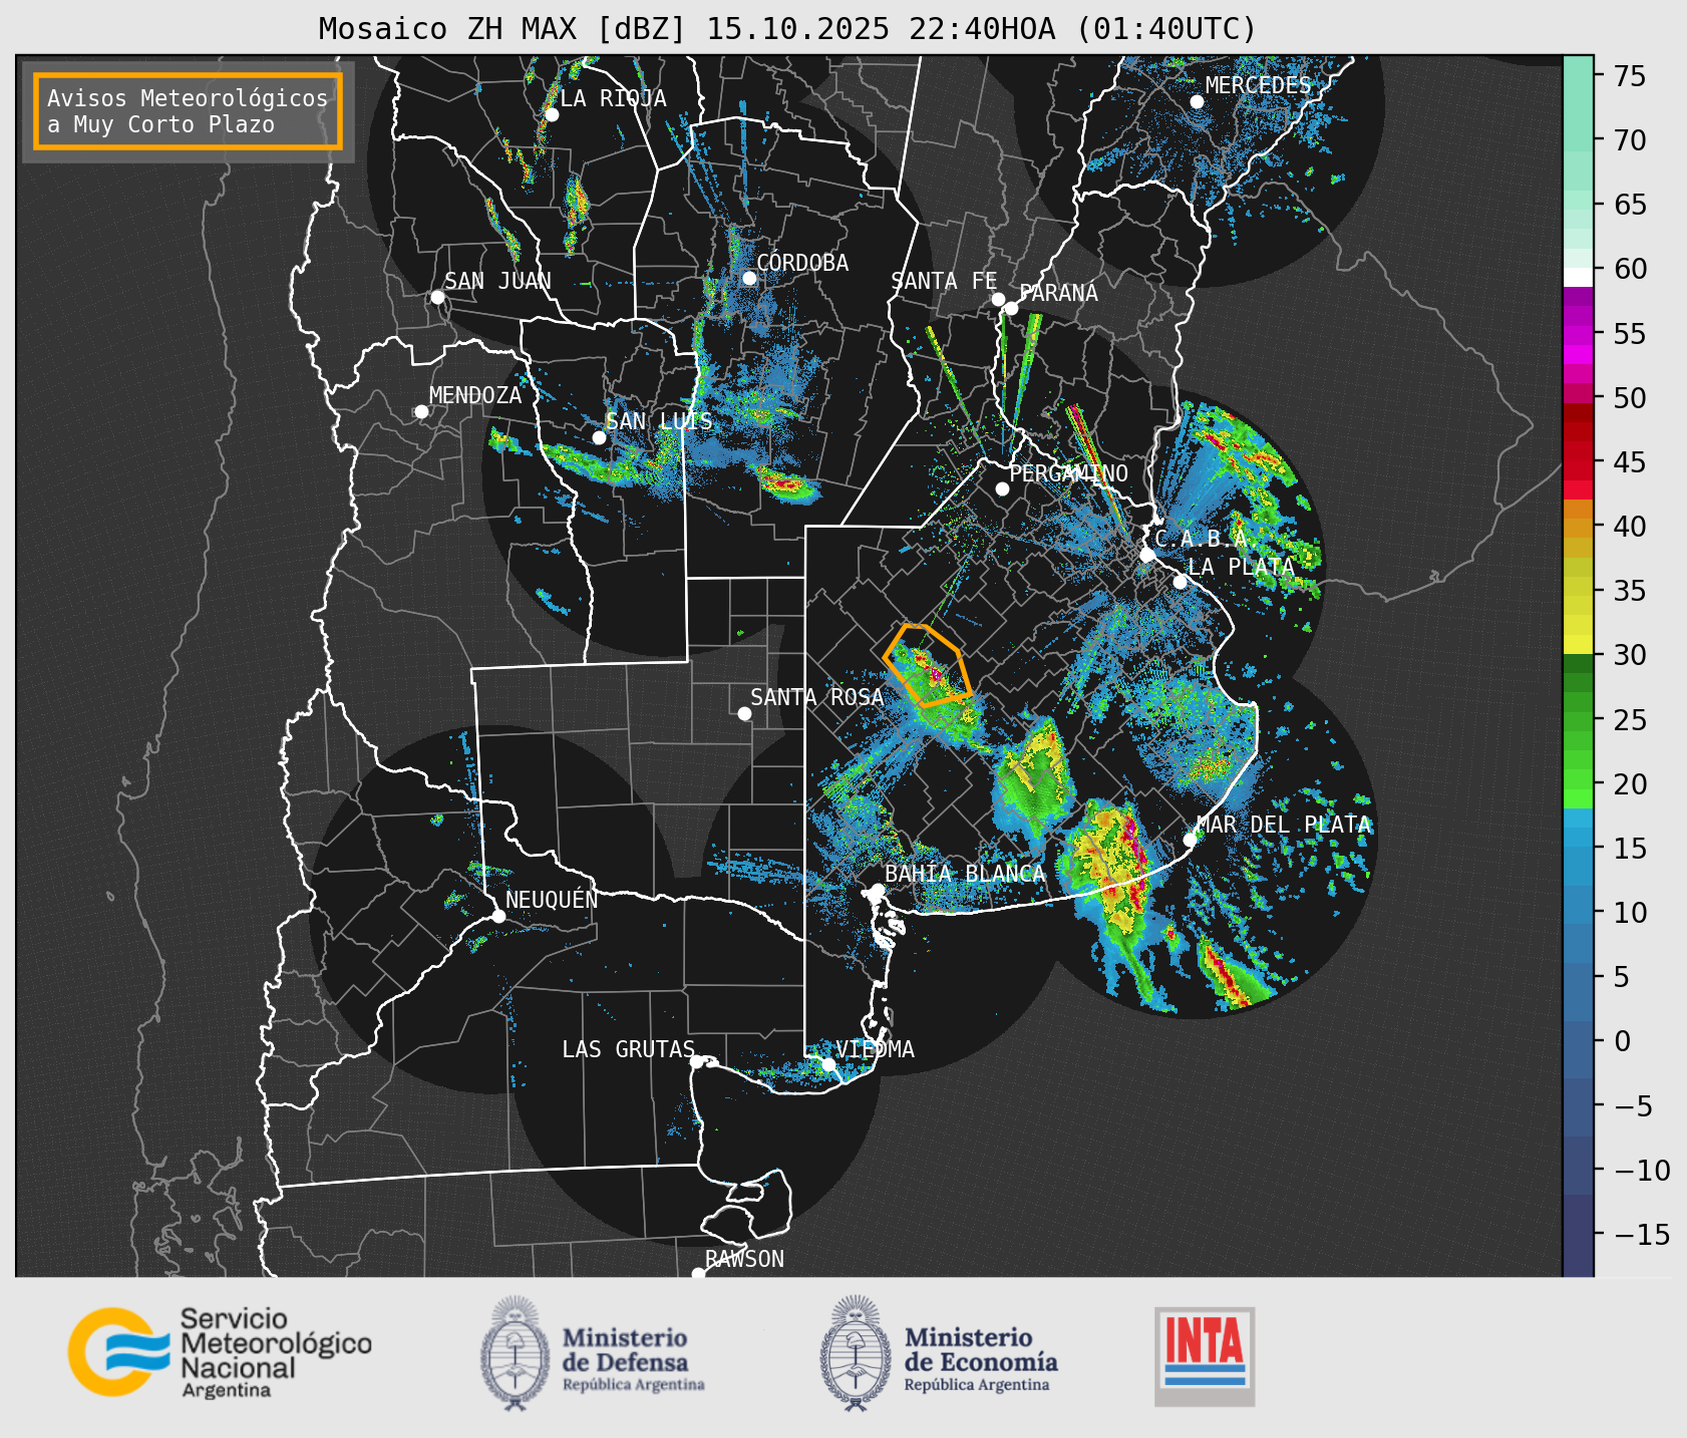The width and height of the screenshot is (1687, 1438).
Task: Click the -15 dBZ label on scale
Action: (x=1642, y=1234)
